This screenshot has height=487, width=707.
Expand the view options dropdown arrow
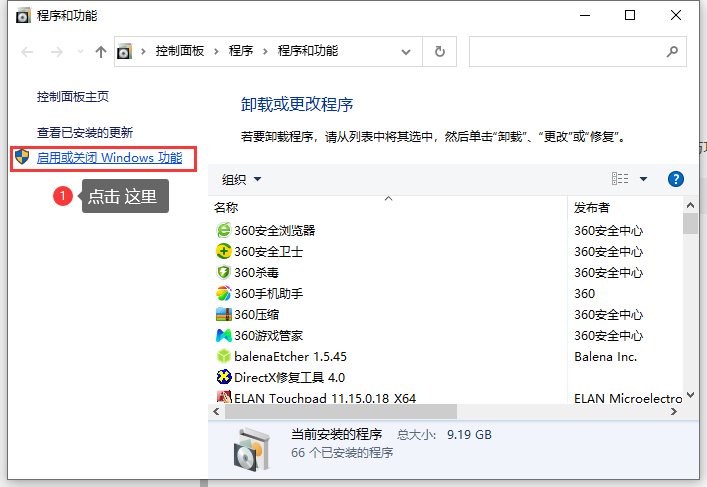pos(643,179)
